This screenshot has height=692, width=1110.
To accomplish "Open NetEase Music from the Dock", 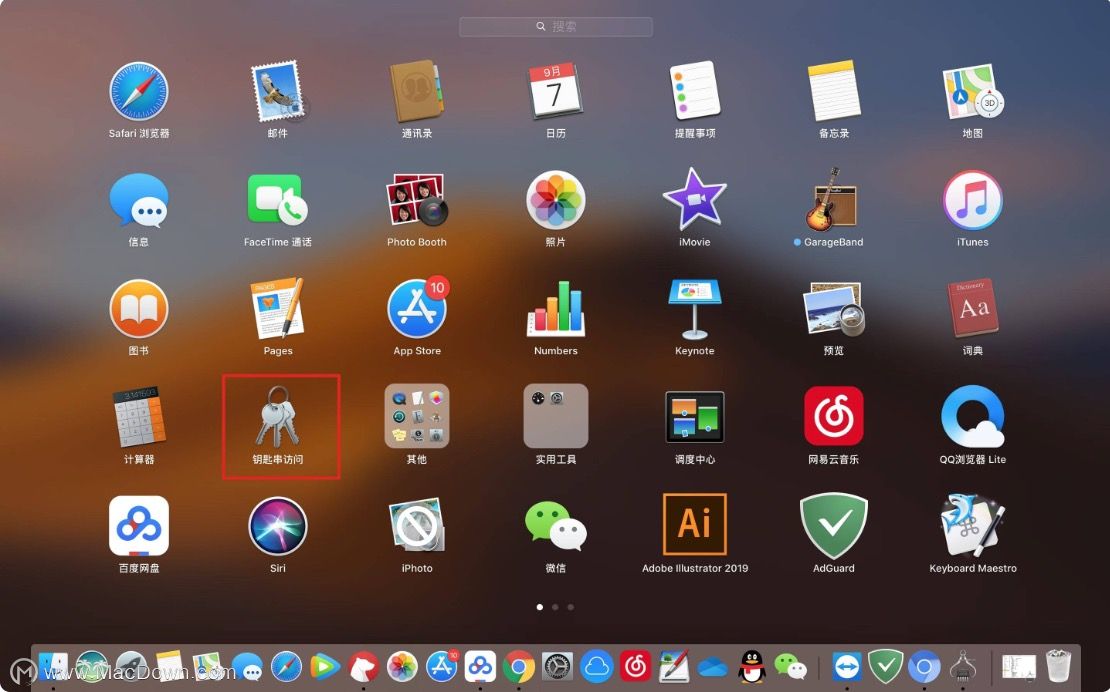I will pos(635,667).
